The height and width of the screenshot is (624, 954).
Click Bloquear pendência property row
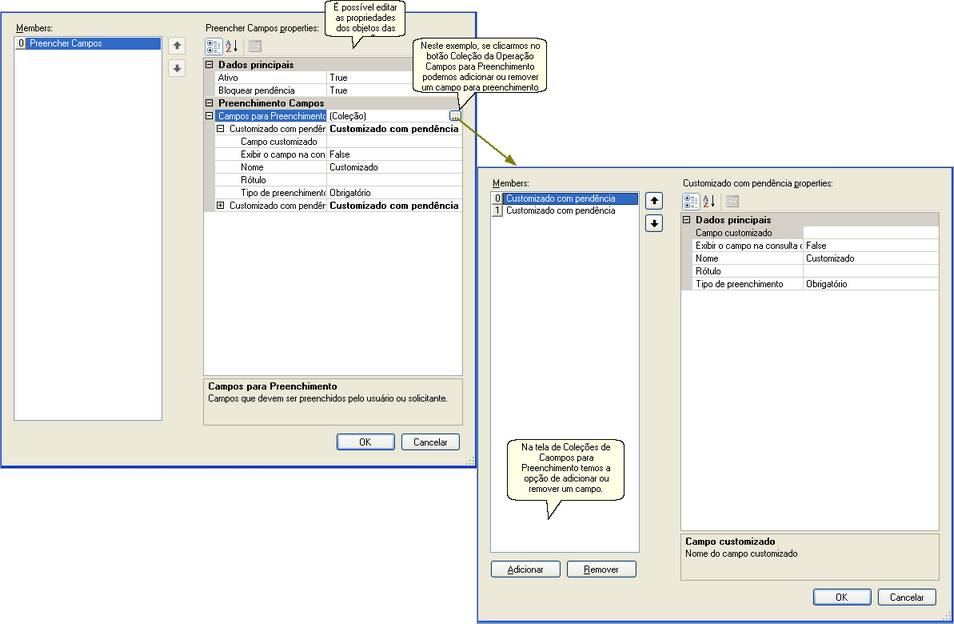click(x=338, y=90)
